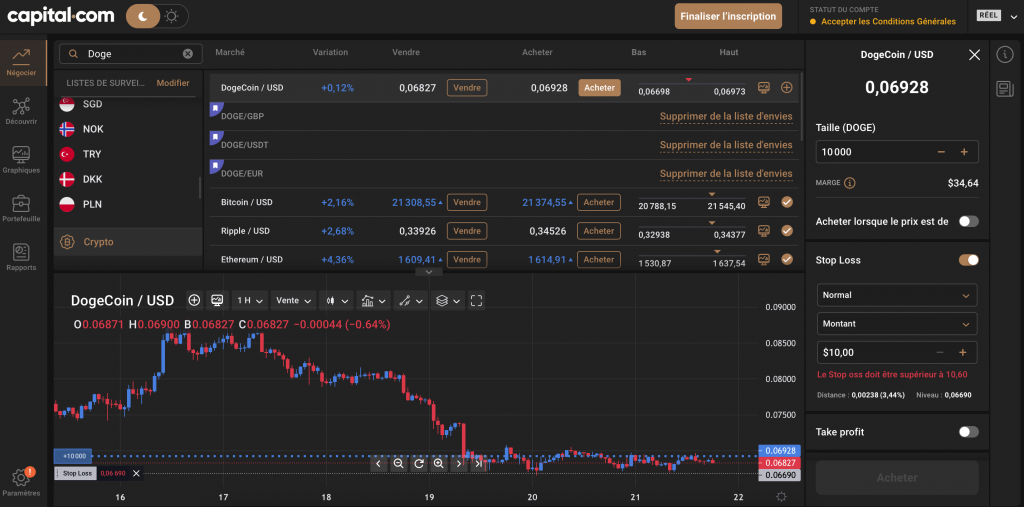Image resolution: width=1024 pixels, height=507 pixels.
Task: Clear the Doge search field
Action: [x=188, y=54]
